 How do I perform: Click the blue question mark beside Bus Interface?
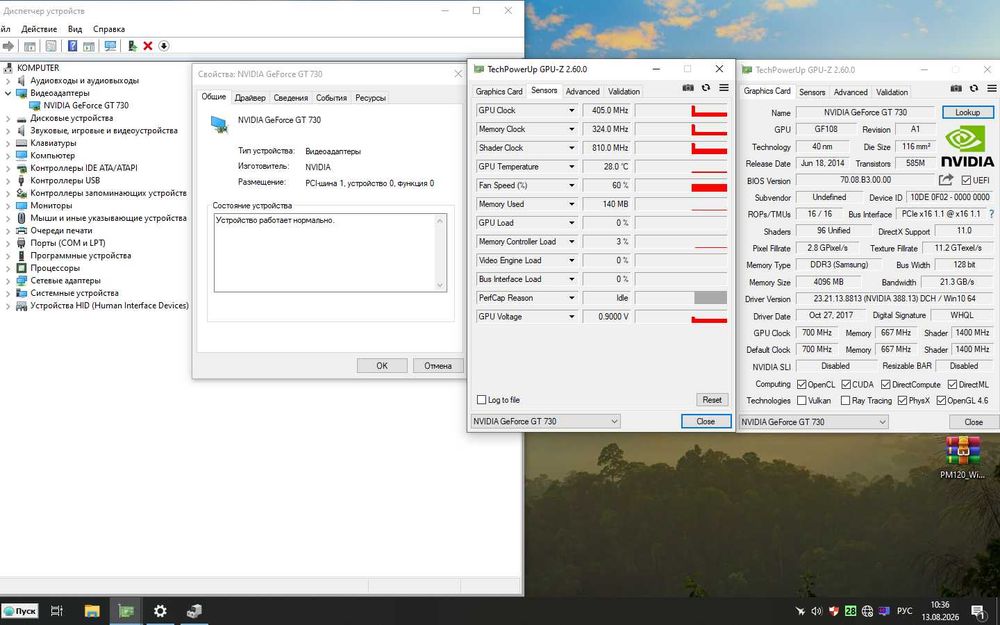click(992, 214)
